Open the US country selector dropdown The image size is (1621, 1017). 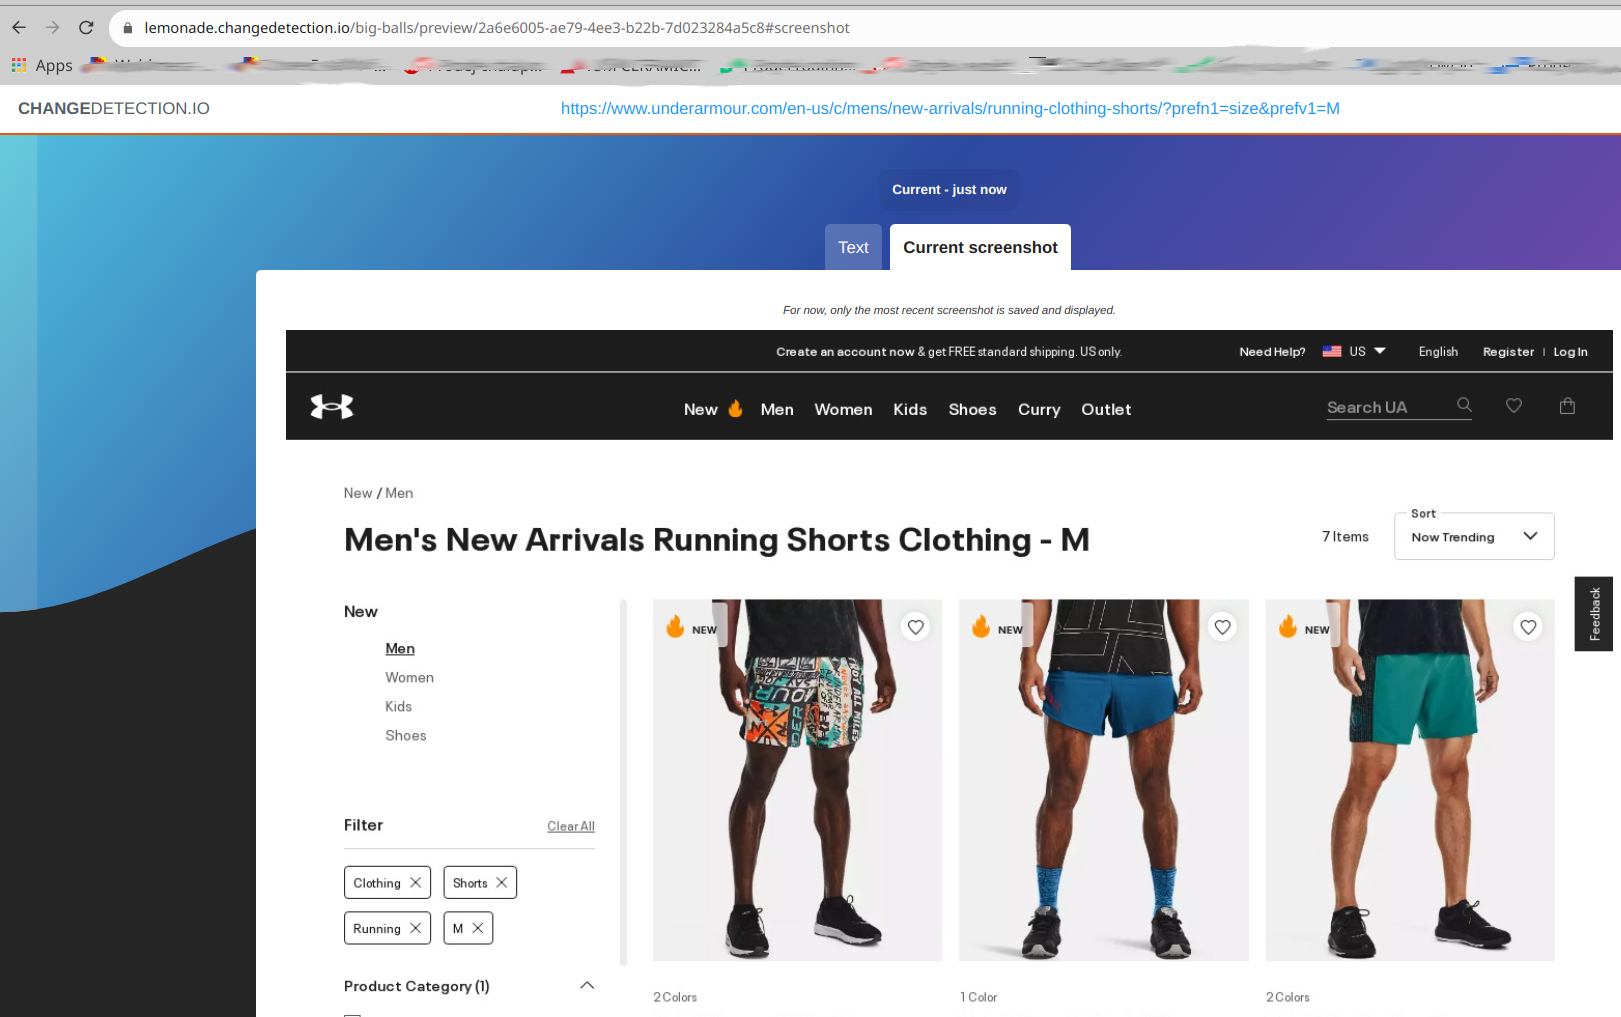coord(1355,352)
